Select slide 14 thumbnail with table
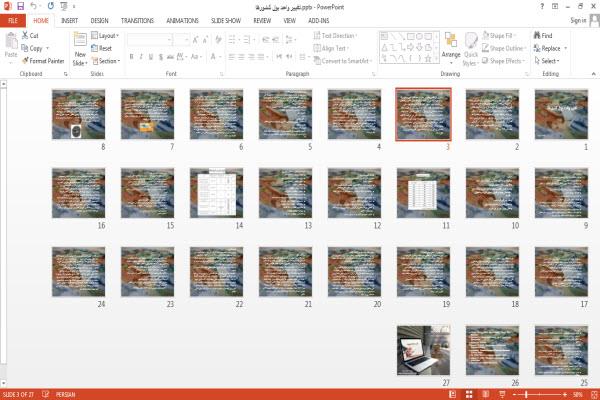600x400 pixels. [216, 193]
